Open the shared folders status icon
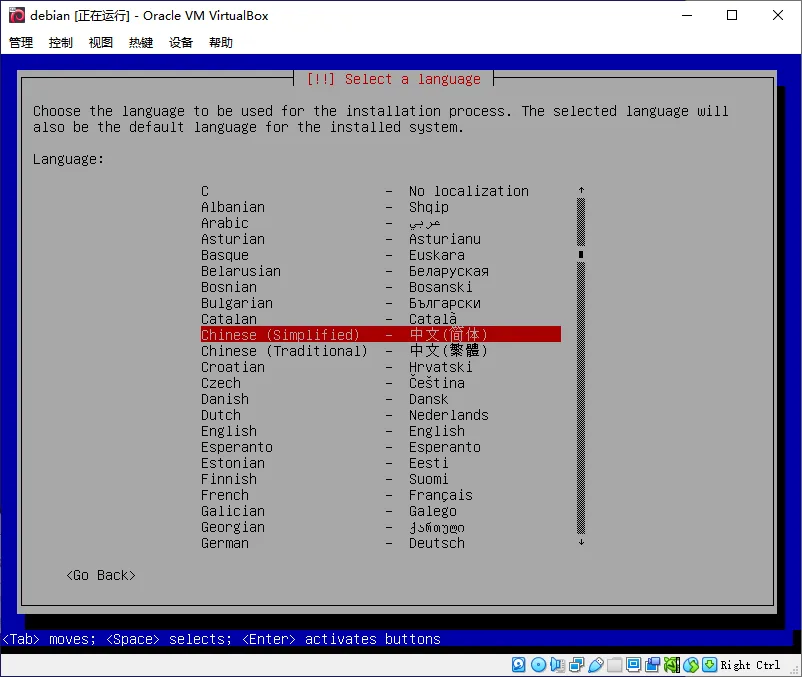 (x=614, y=665)
